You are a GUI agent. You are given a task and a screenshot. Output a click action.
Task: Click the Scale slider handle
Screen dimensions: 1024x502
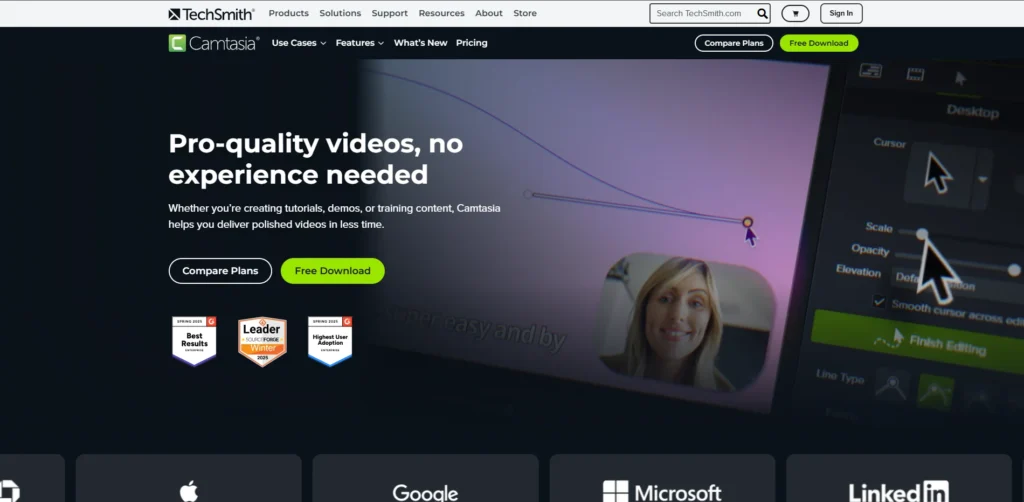pyautogui.click(x=921, y=234)
